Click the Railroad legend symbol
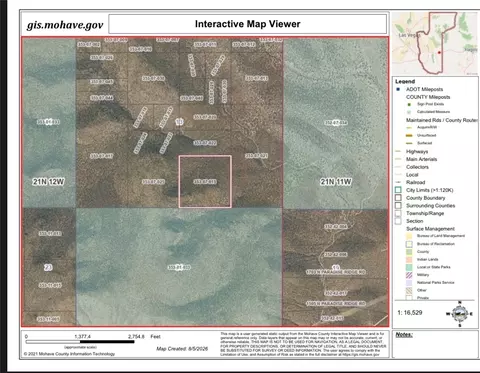This screenshot has width=480, height=373. [398, 182]
